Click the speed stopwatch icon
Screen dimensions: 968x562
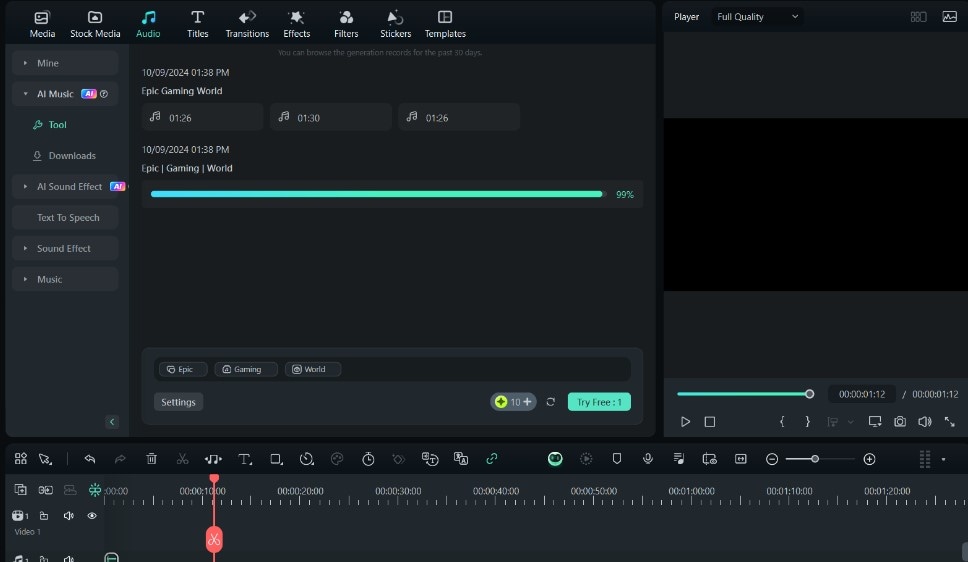point(368,459)
